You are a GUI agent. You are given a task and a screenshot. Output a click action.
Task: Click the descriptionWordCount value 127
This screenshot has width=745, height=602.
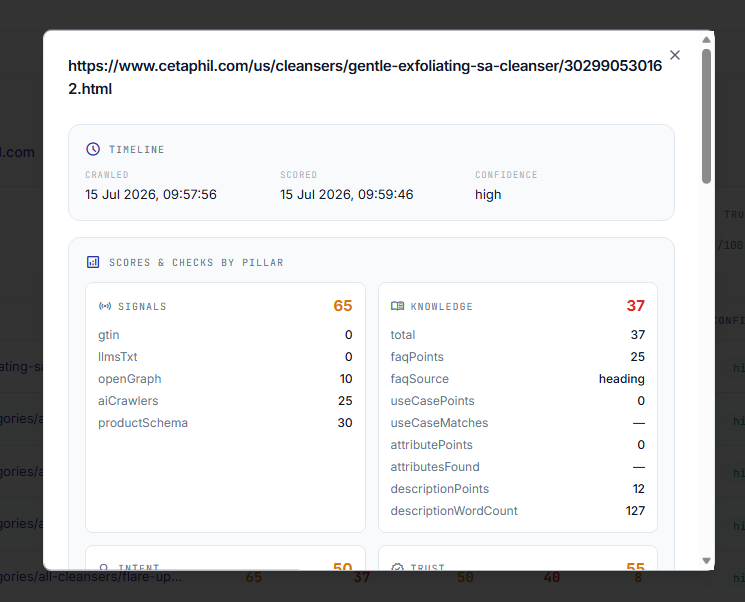pos(635,511)
